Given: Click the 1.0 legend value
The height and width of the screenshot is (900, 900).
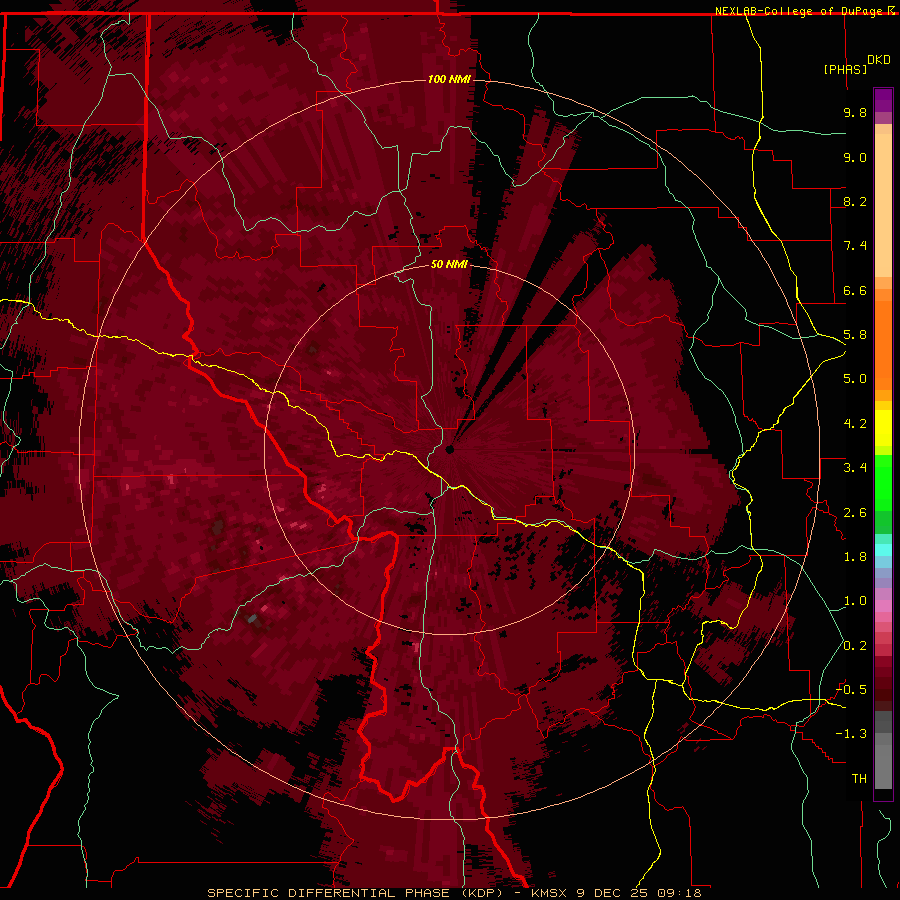Looking at the screenshot, I should click(855, 601).
